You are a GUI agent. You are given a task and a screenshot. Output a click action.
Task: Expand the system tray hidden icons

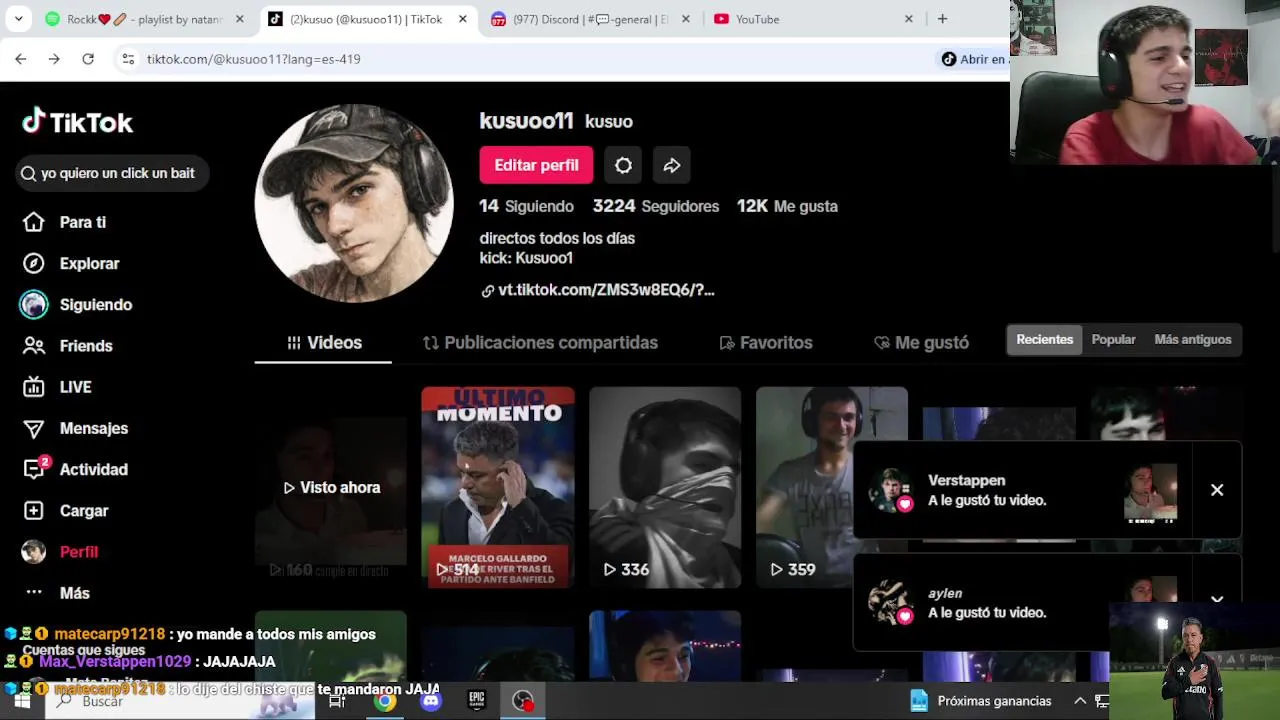[1080, 701]
